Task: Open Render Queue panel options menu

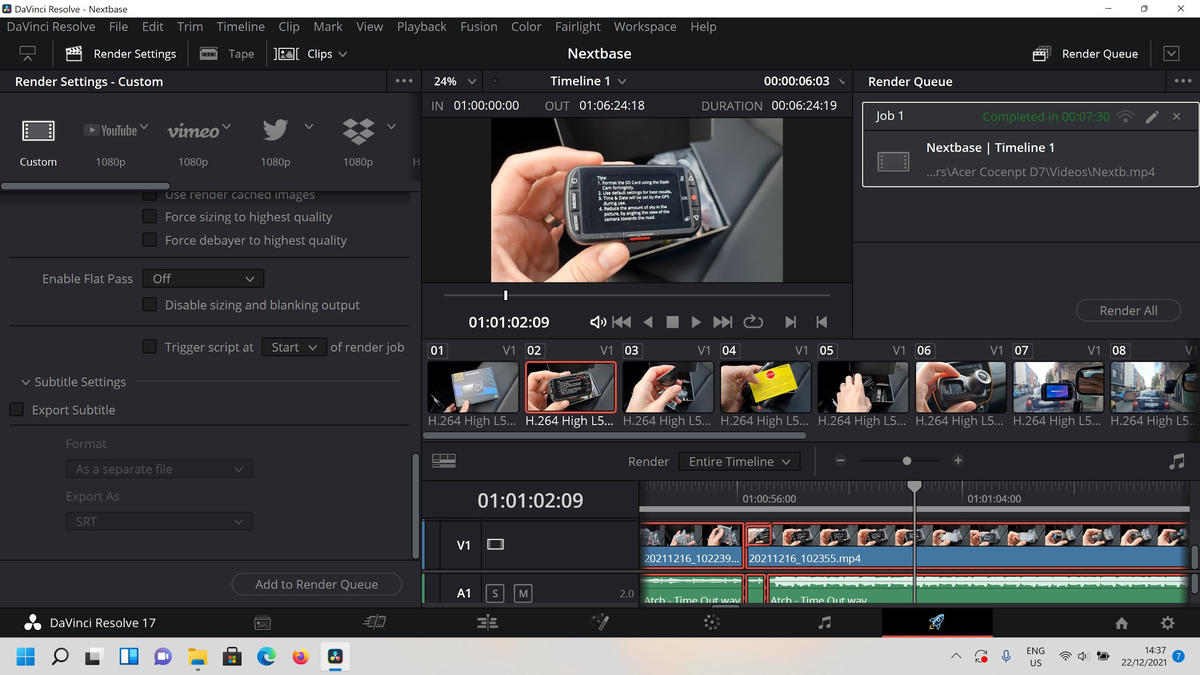Action: click(x=1184, y=81)
